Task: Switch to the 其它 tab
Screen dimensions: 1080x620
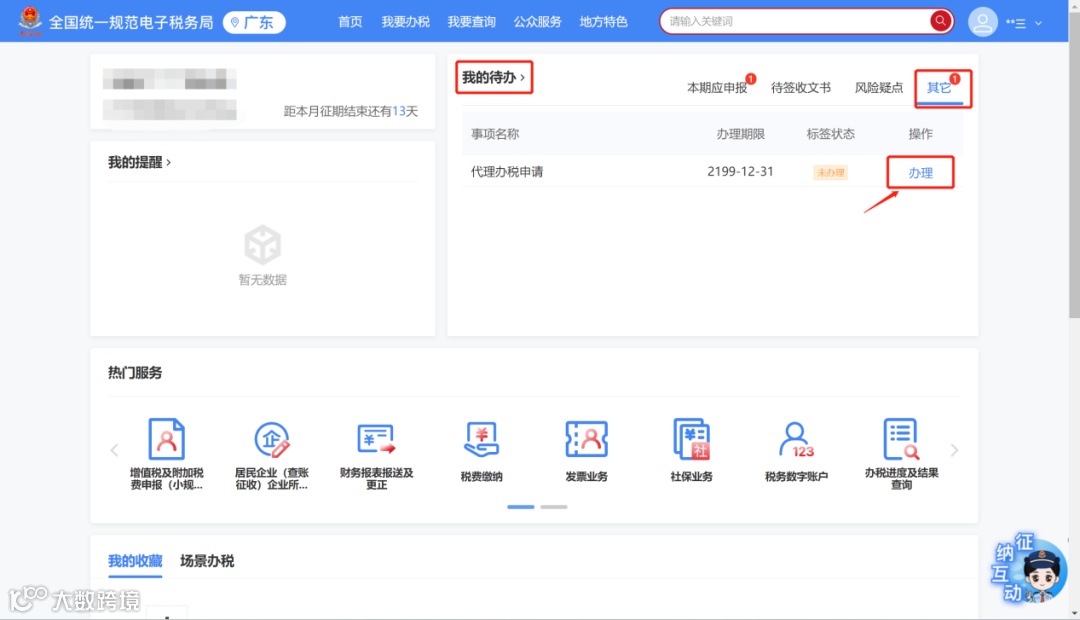Action: pyautogui.click(x=938, y=87)
